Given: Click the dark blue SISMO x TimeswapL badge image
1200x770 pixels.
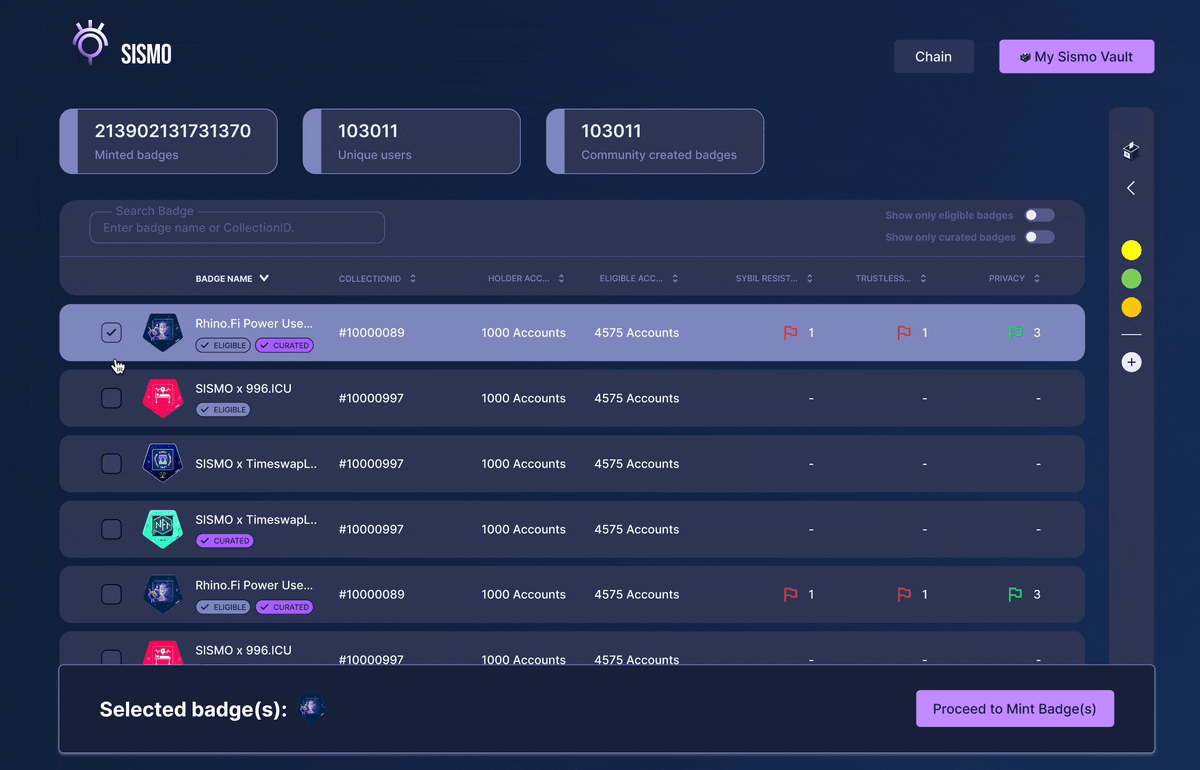Looking at the screenshot, I should pyautogui.click(x=162, y=463).
